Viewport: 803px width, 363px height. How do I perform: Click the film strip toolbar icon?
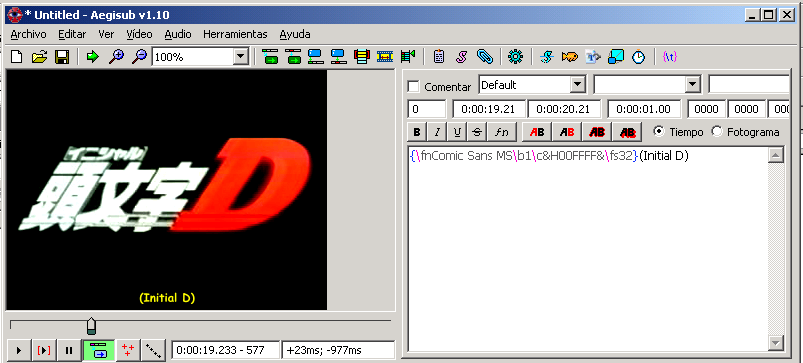(385, 57)
